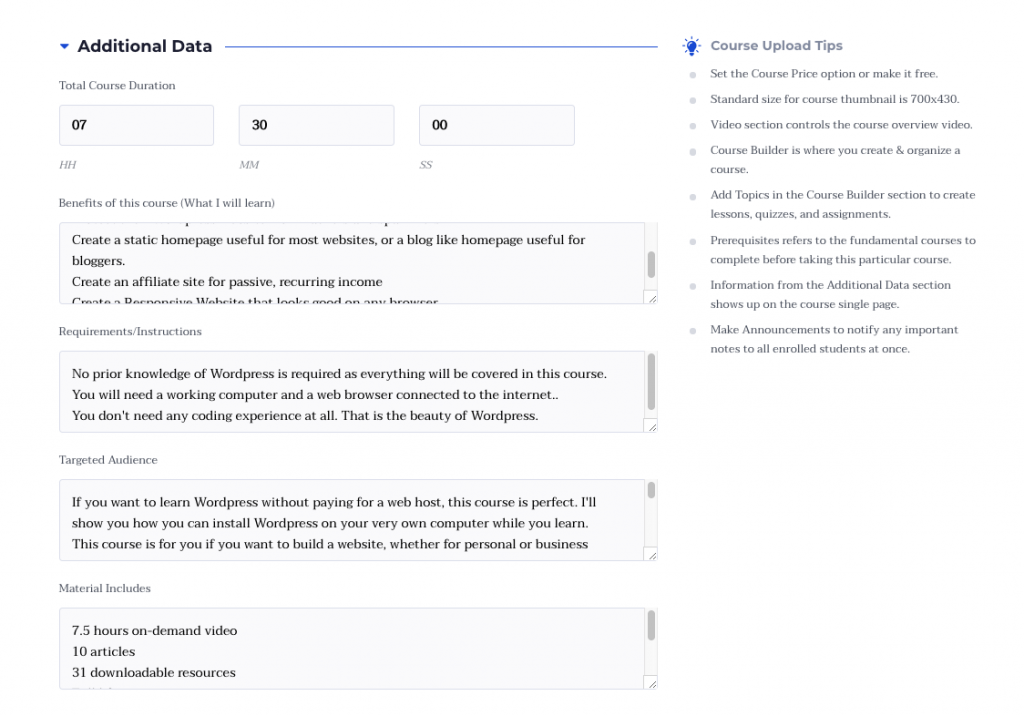Click the lightbulb Course Upload Tips icon

tap(691, 46)
